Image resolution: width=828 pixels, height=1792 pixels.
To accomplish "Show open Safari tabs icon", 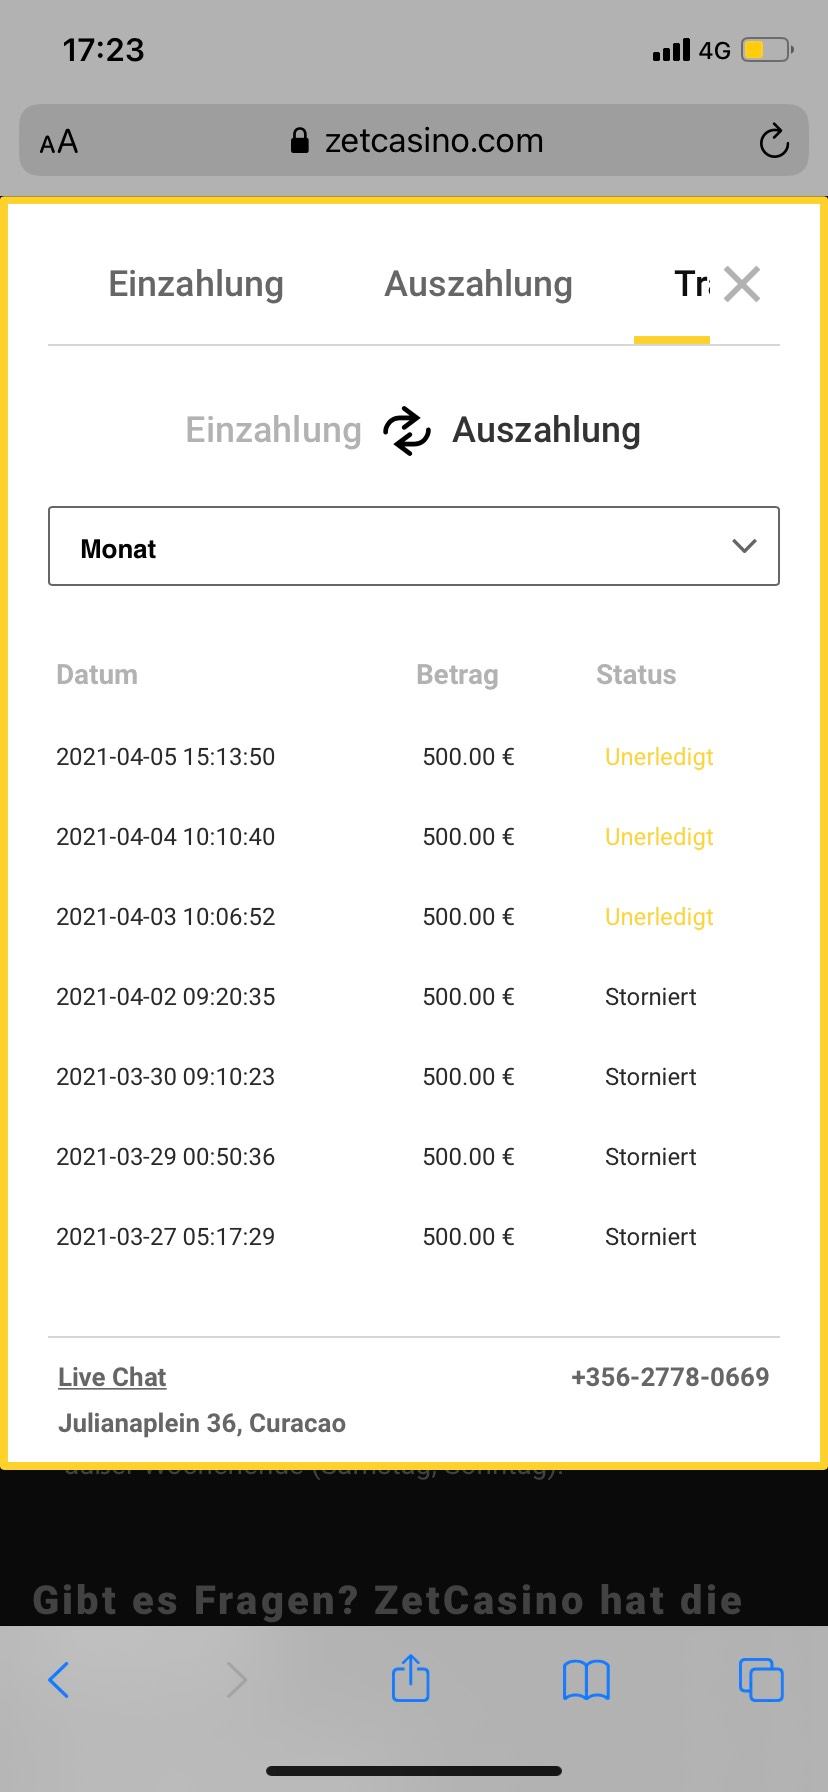I will [x=760, y=1679].
